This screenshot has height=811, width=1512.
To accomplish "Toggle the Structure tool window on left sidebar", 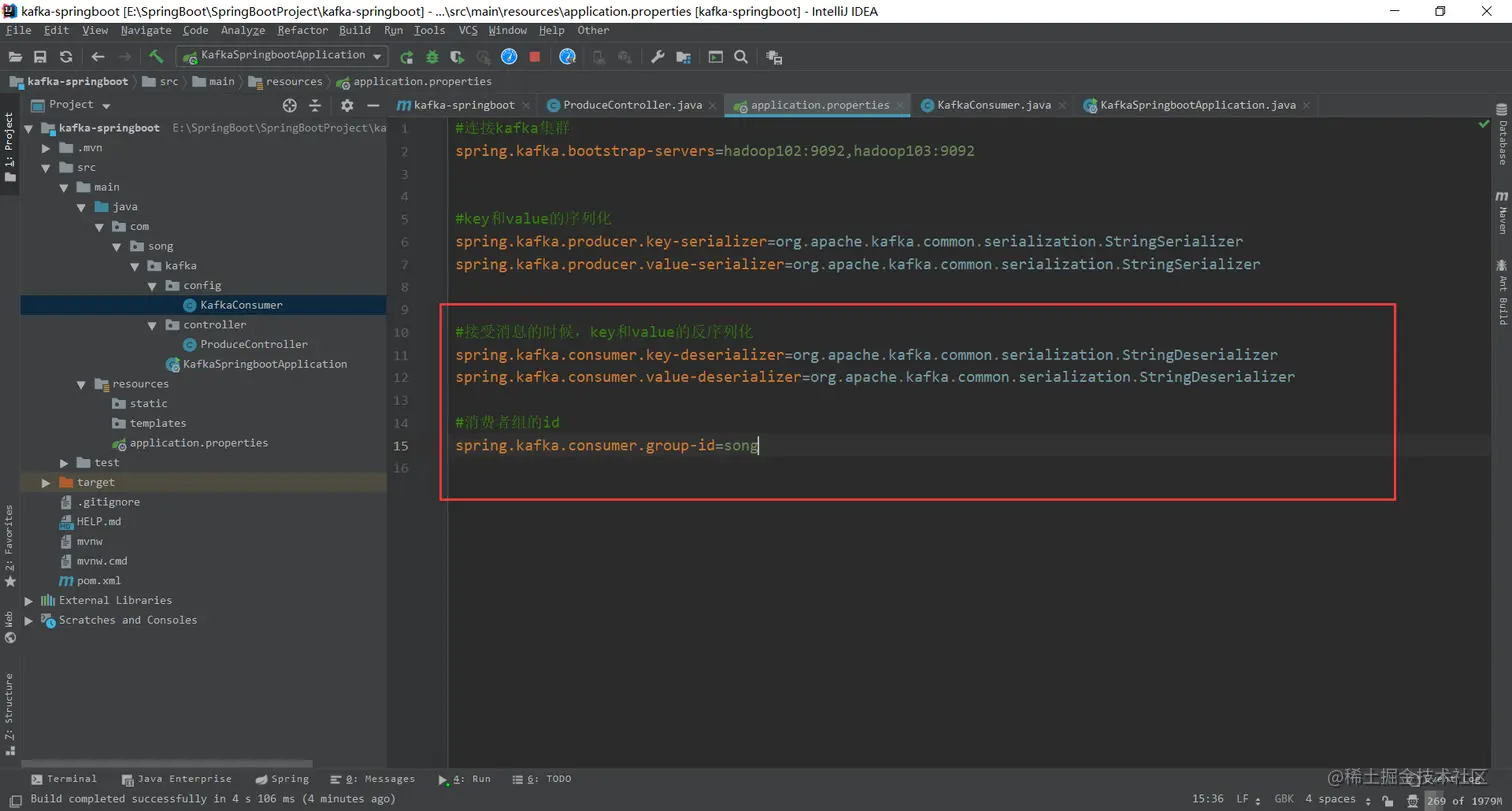I will (9, 712).
